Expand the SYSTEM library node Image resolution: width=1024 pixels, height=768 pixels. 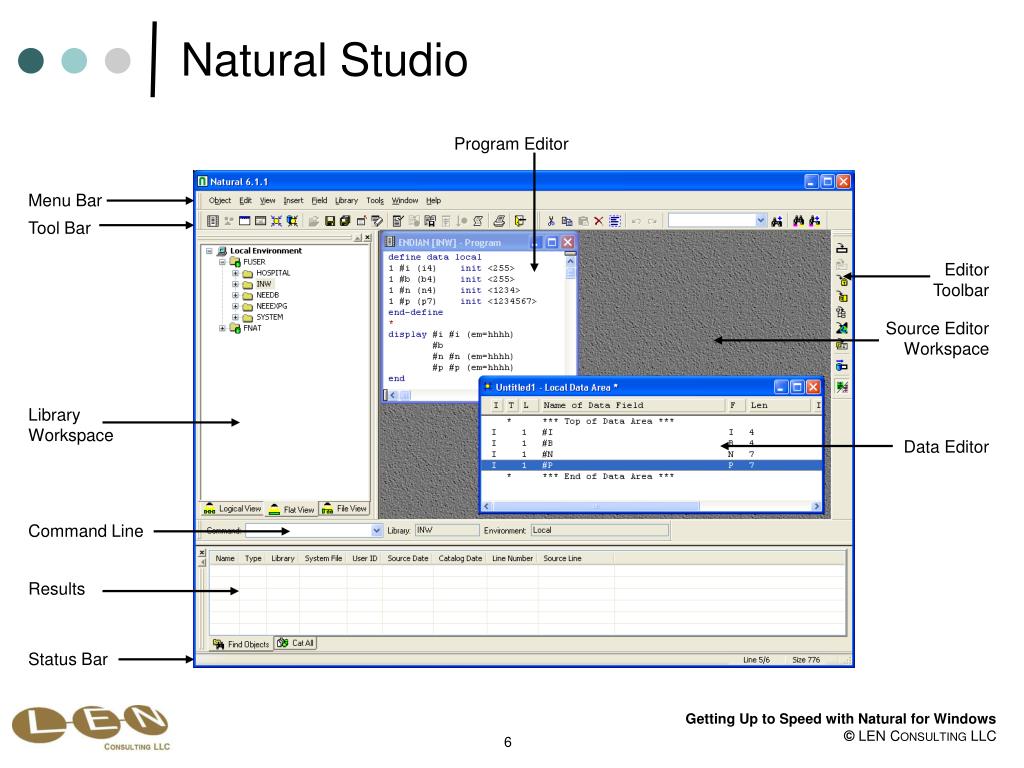[x=235, y=317]
